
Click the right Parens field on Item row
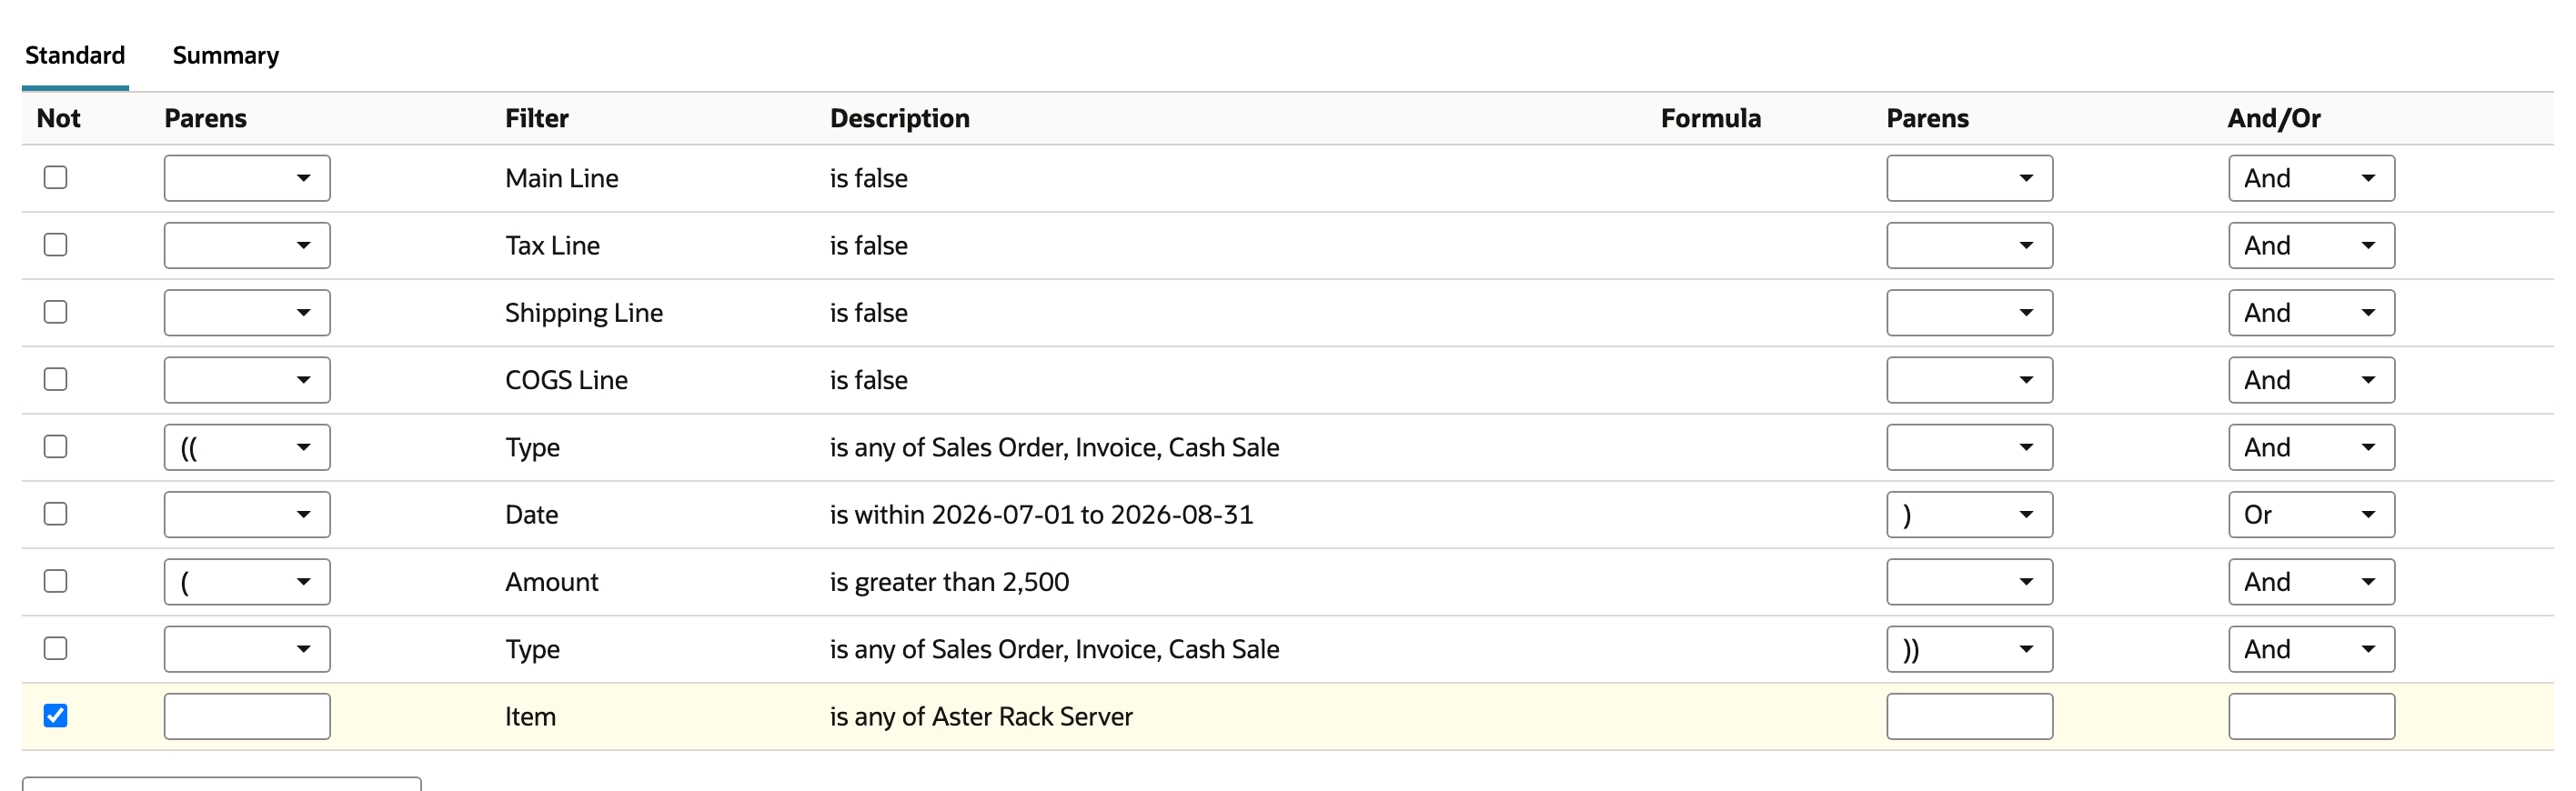(x=1969, y=716)
